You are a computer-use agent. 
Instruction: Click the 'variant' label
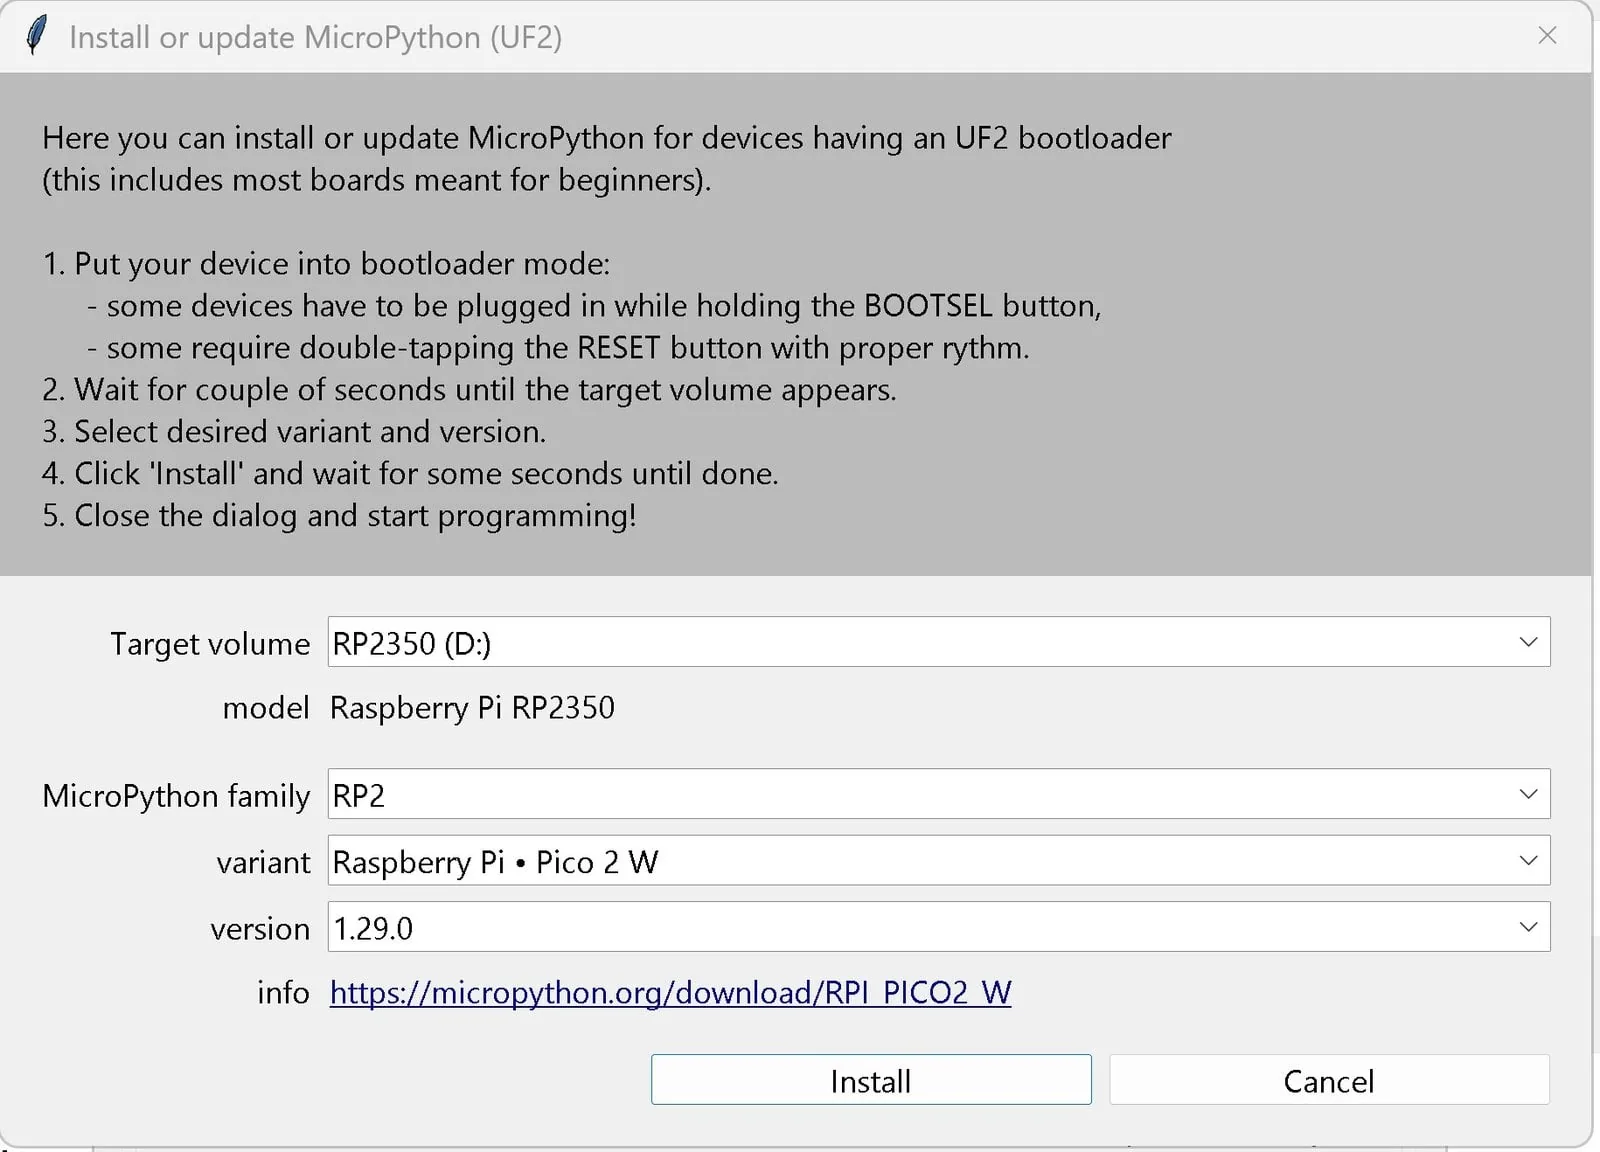coord(263,862)
